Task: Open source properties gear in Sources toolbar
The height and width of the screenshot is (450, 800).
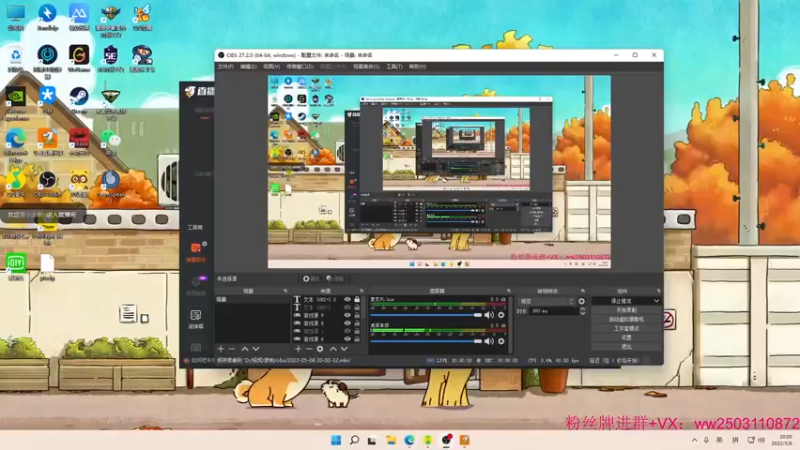Action: pos(320,349)
